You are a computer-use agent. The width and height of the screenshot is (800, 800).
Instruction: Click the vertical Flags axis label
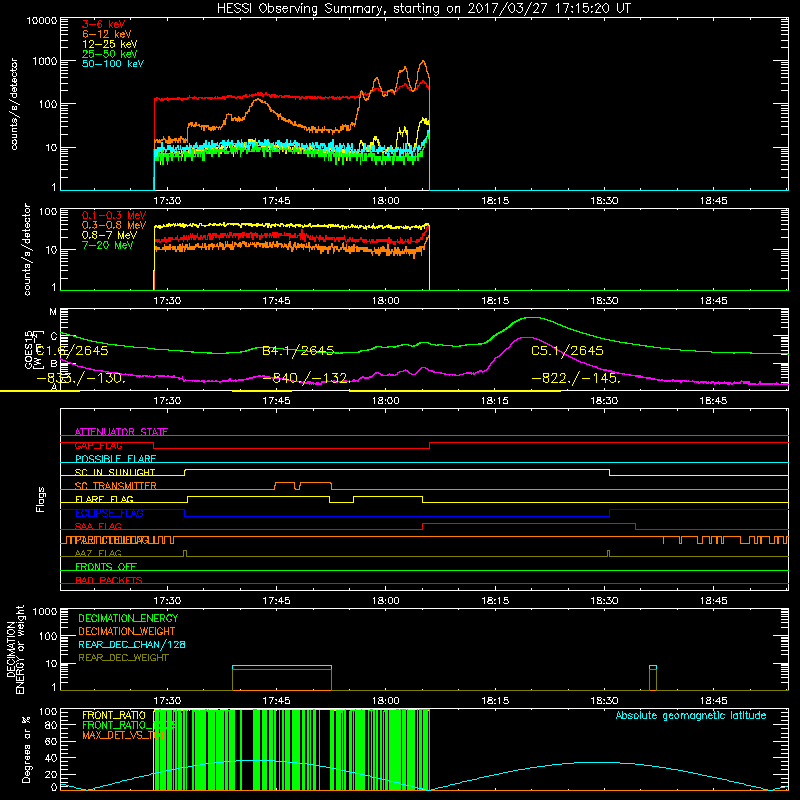point(41,499)
